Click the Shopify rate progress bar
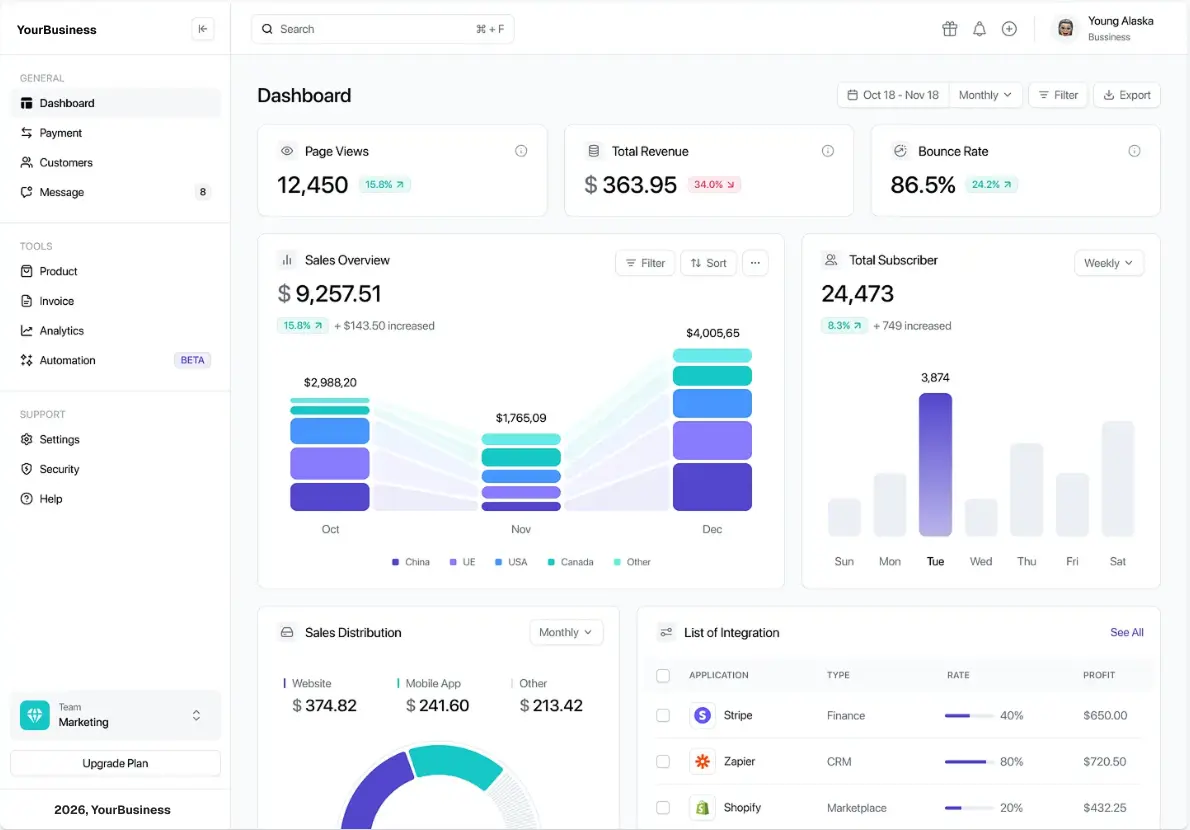The image size is (1190, 830). 969,807
